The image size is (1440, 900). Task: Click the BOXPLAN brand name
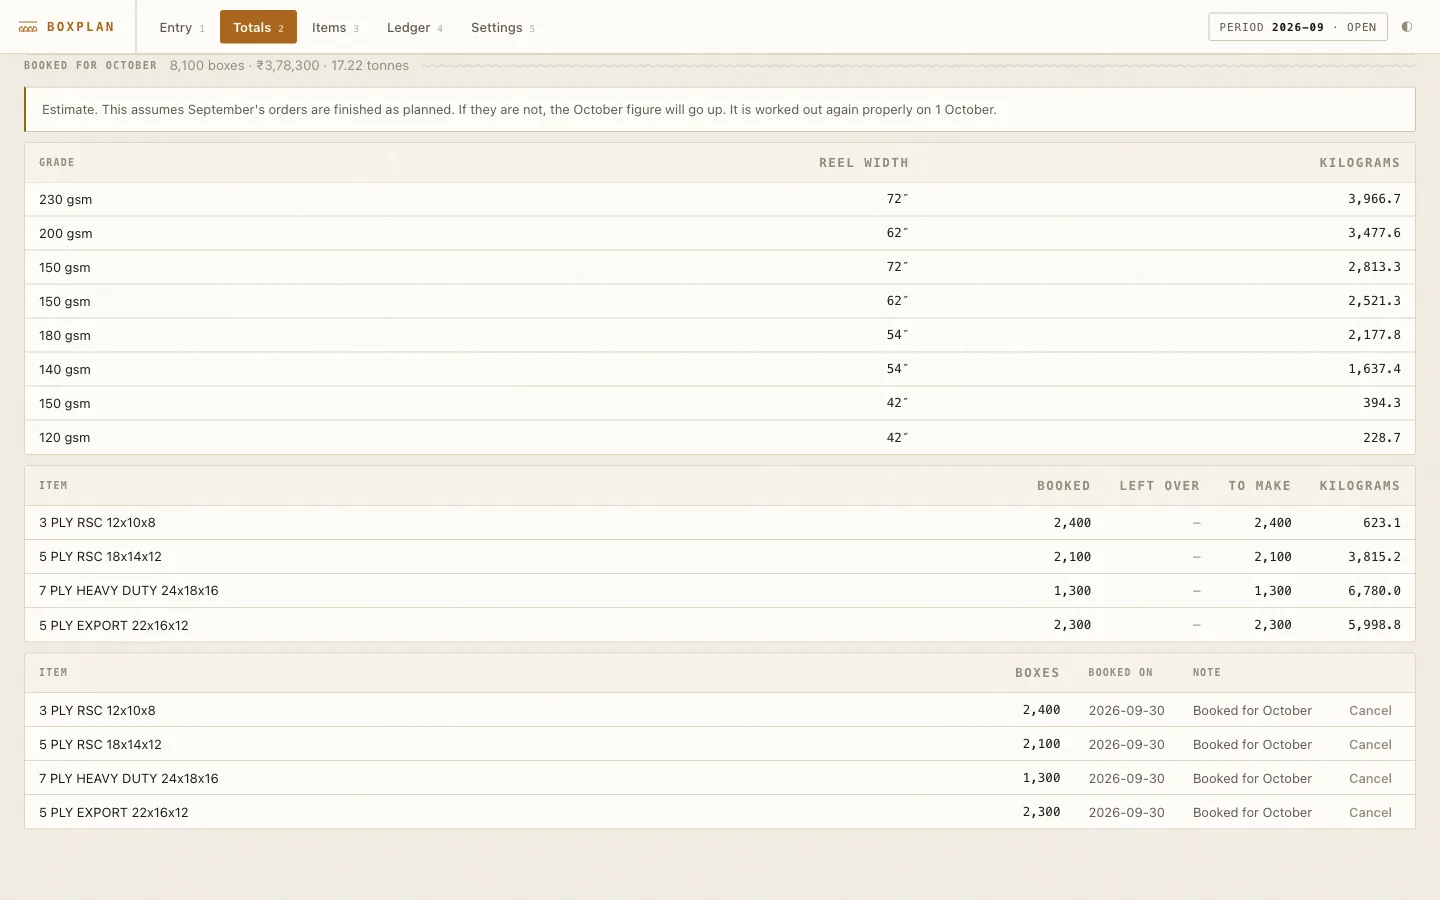tap(81, 27)
